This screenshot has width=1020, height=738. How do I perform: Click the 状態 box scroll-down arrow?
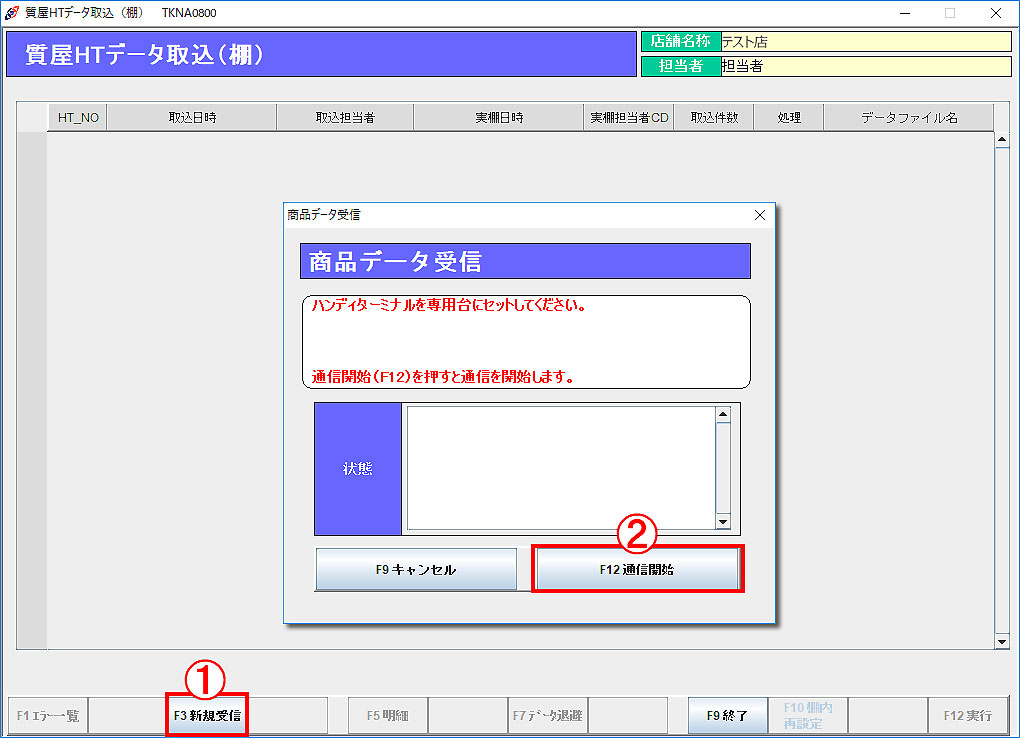723,522
